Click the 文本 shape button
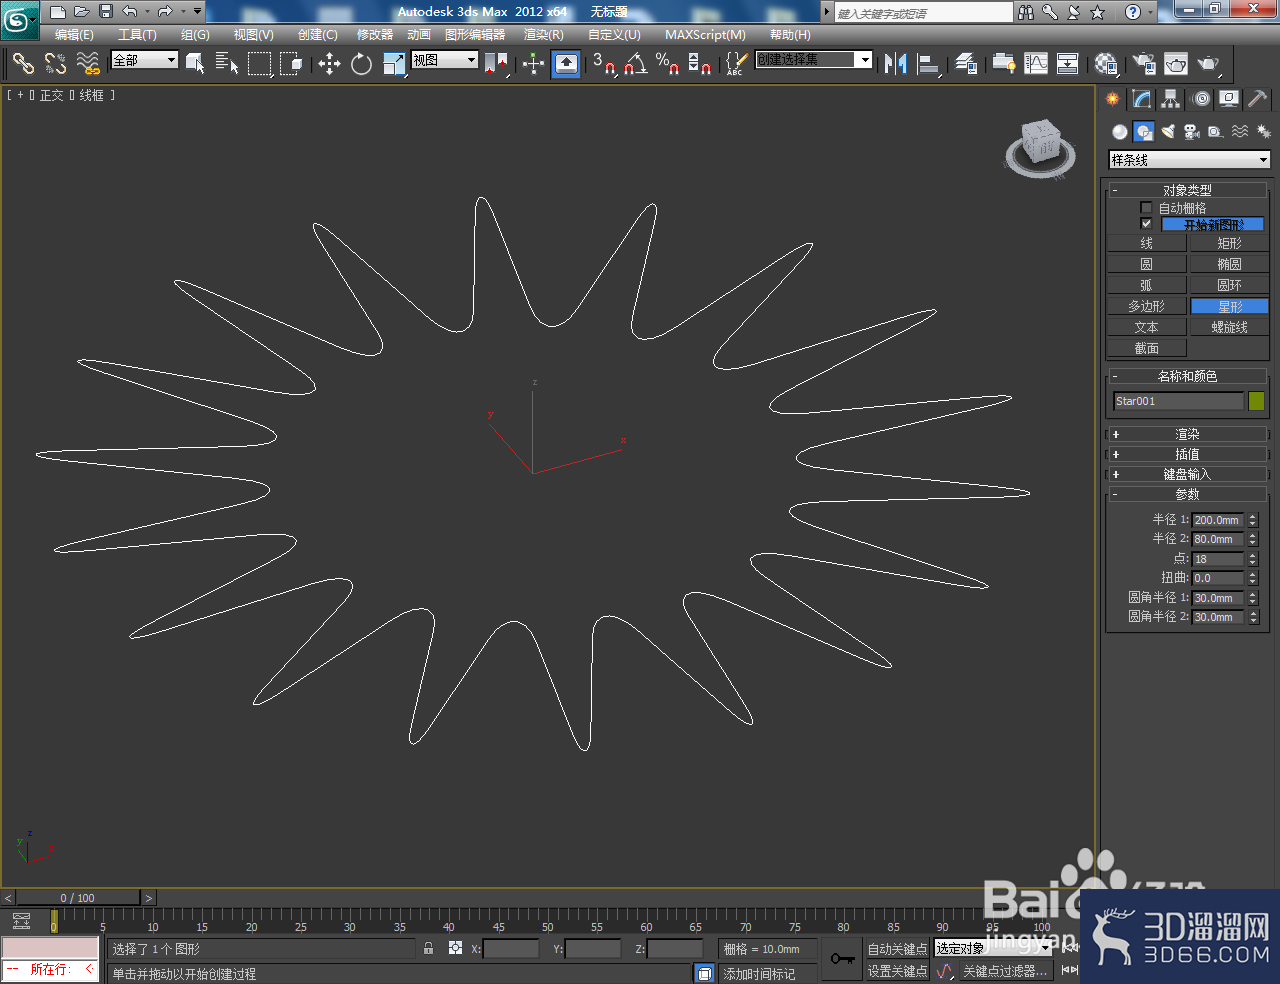 pyautogui.click(x=1146, y=327)
